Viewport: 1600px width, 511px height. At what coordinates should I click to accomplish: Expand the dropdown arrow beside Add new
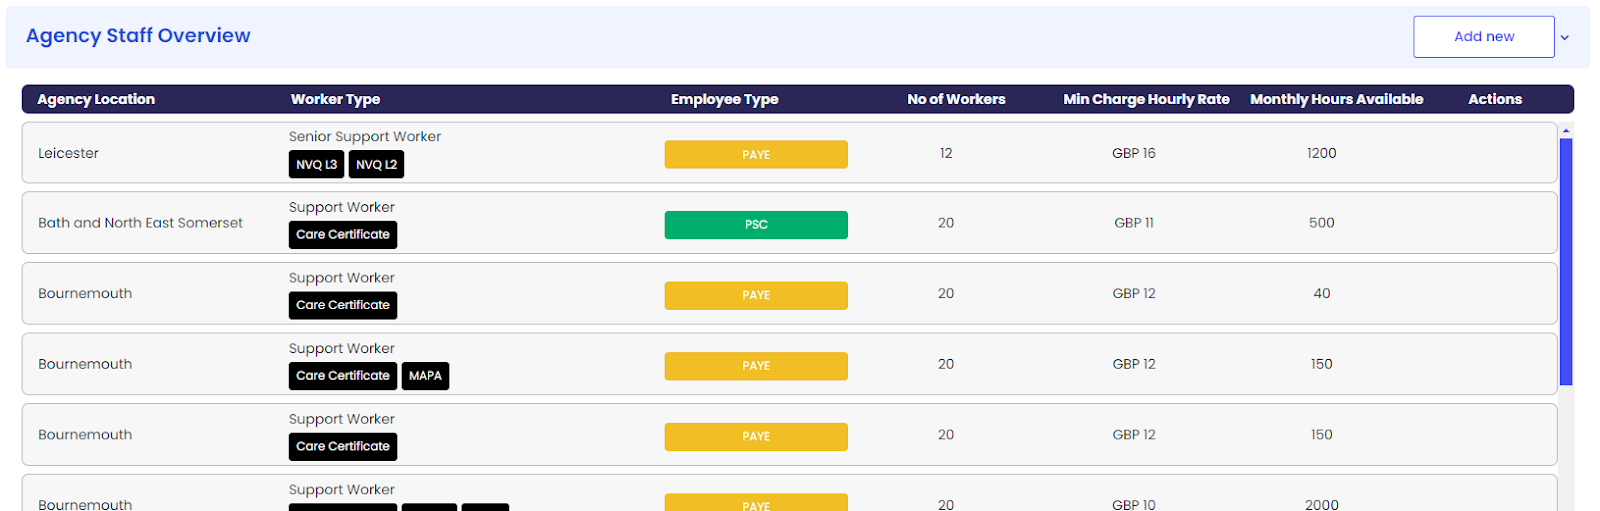(1565, 38)
